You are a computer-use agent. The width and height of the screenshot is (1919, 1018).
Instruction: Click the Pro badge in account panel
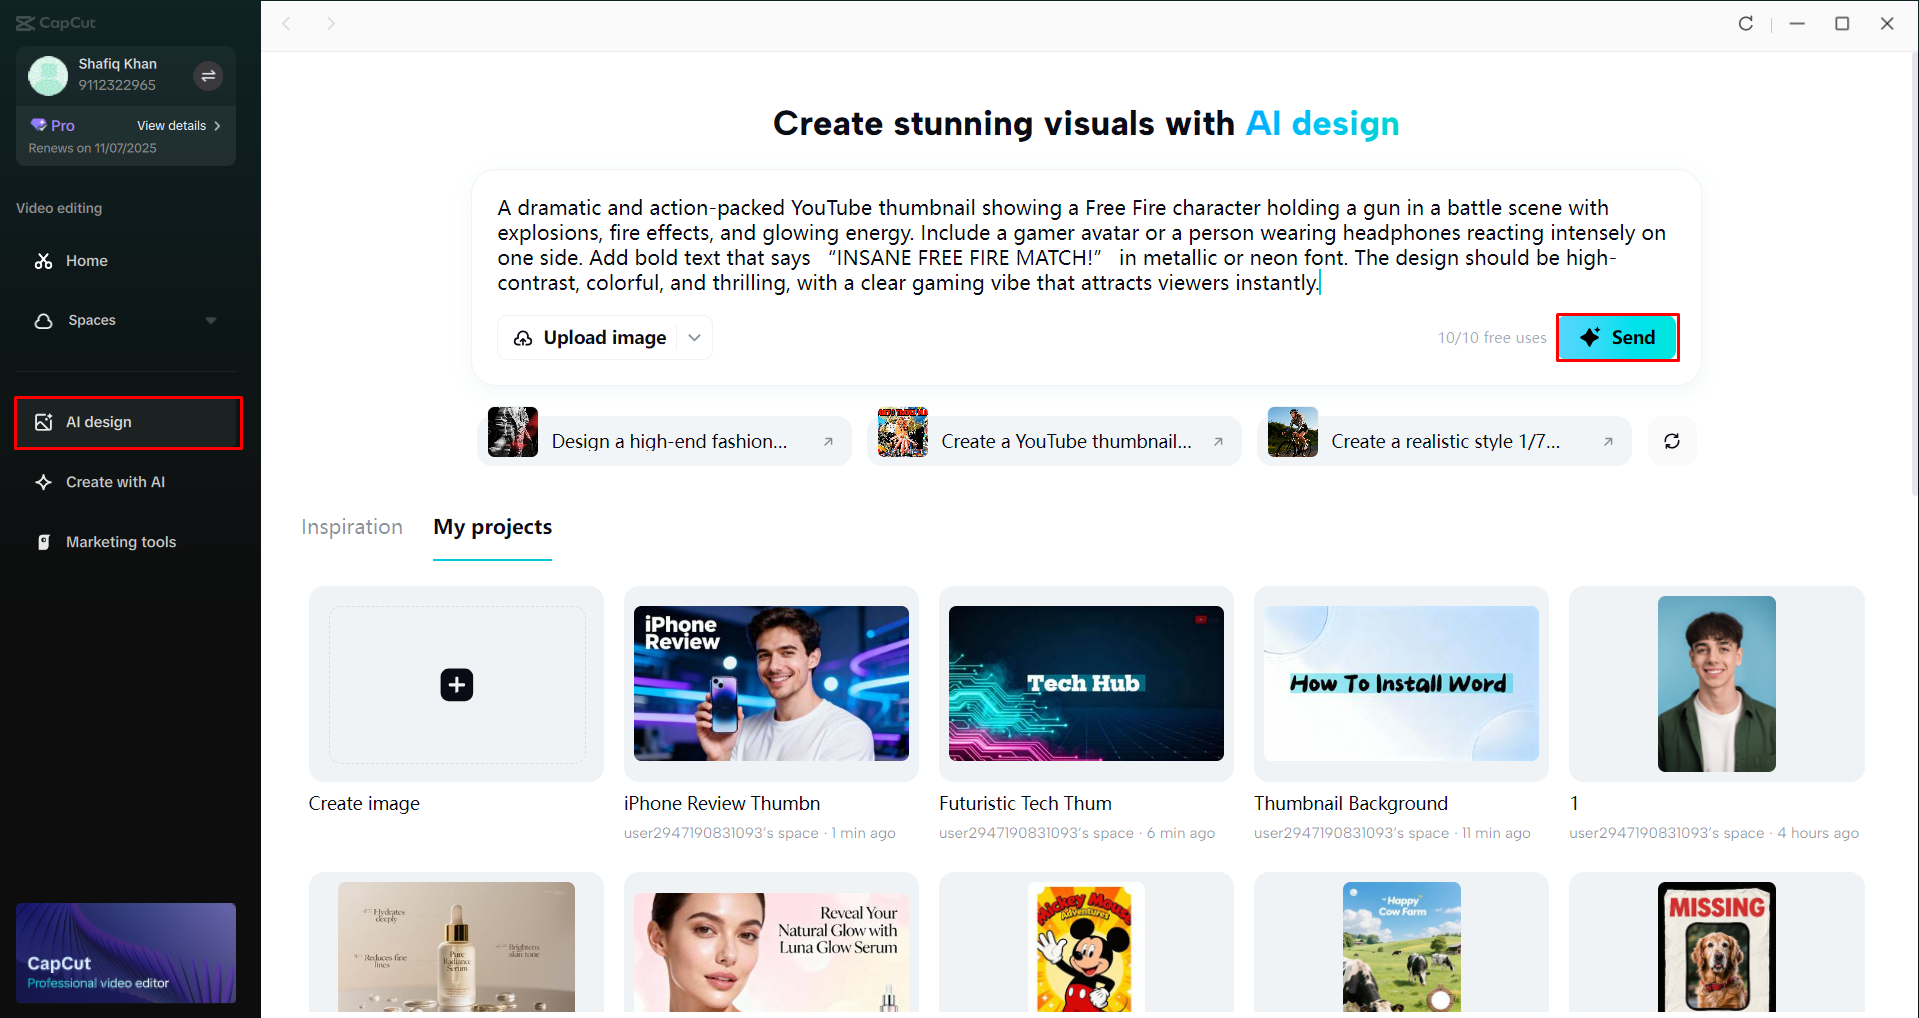pos(53,126)
